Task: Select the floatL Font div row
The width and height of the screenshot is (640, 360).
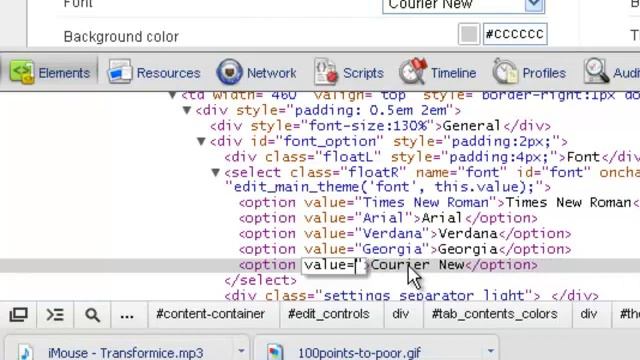Action: coord(432,157)
